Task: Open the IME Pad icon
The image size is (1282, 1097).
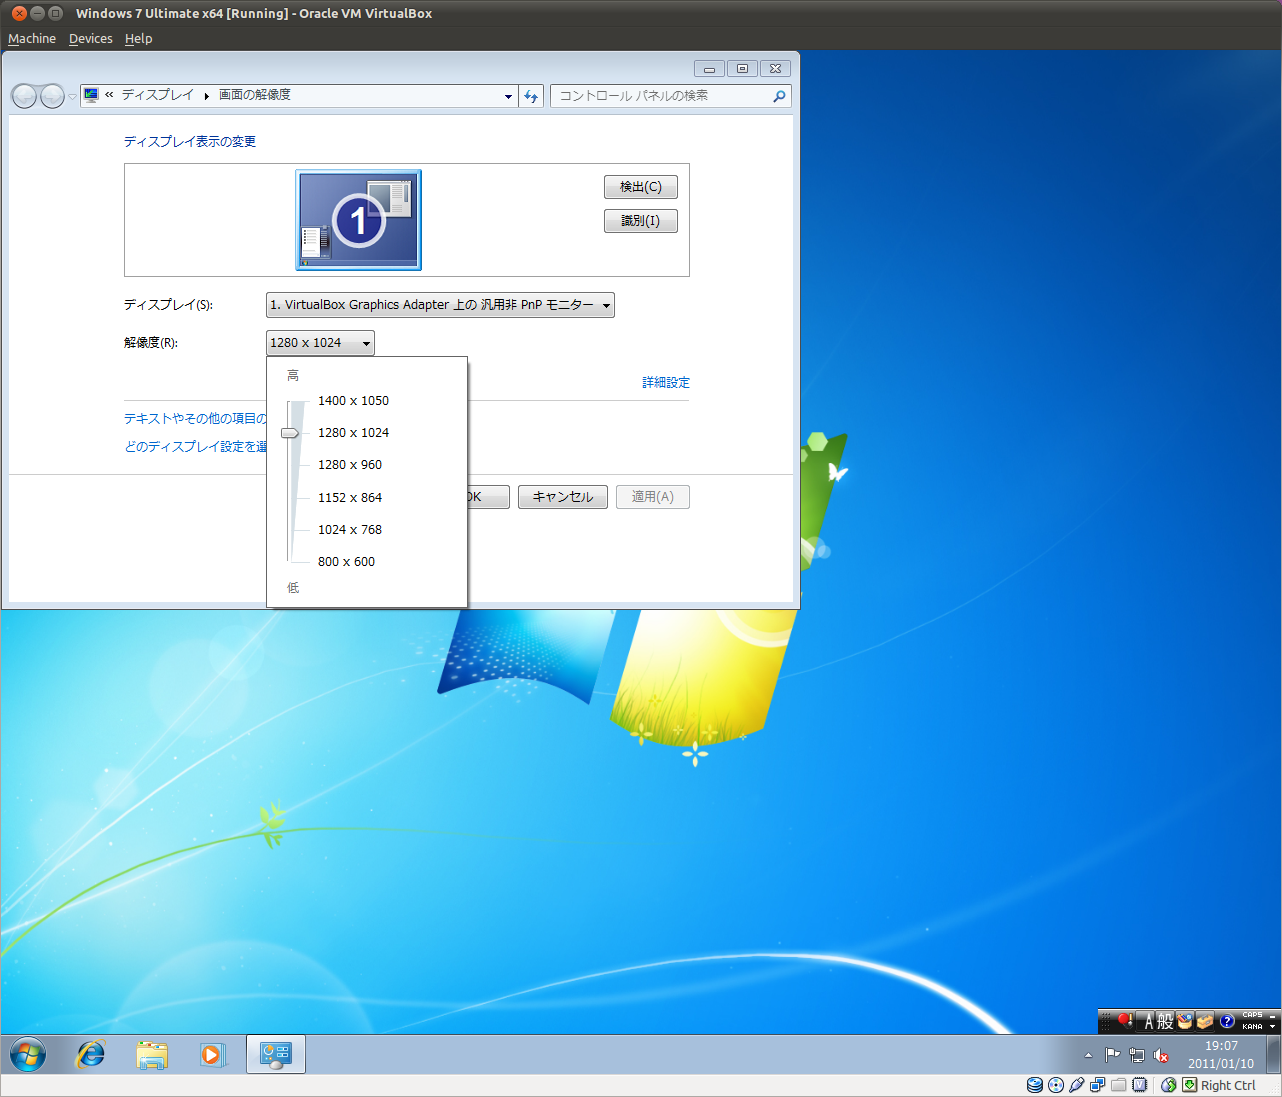Action: [x=1185, y=1021]
